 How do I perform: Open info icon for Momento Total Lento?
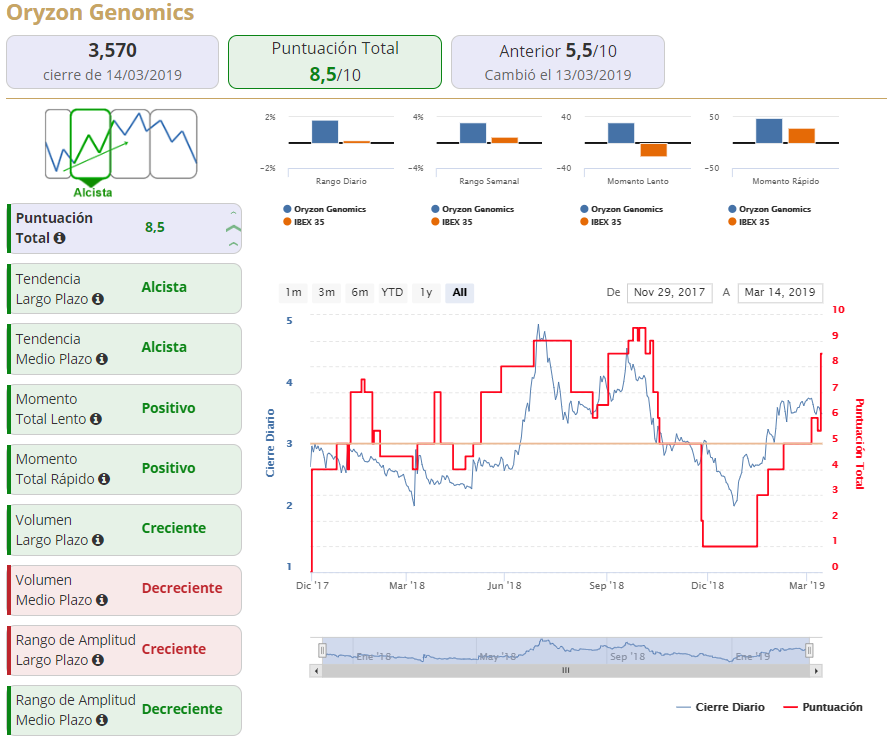pyautogui.click(x=96, y=419)
